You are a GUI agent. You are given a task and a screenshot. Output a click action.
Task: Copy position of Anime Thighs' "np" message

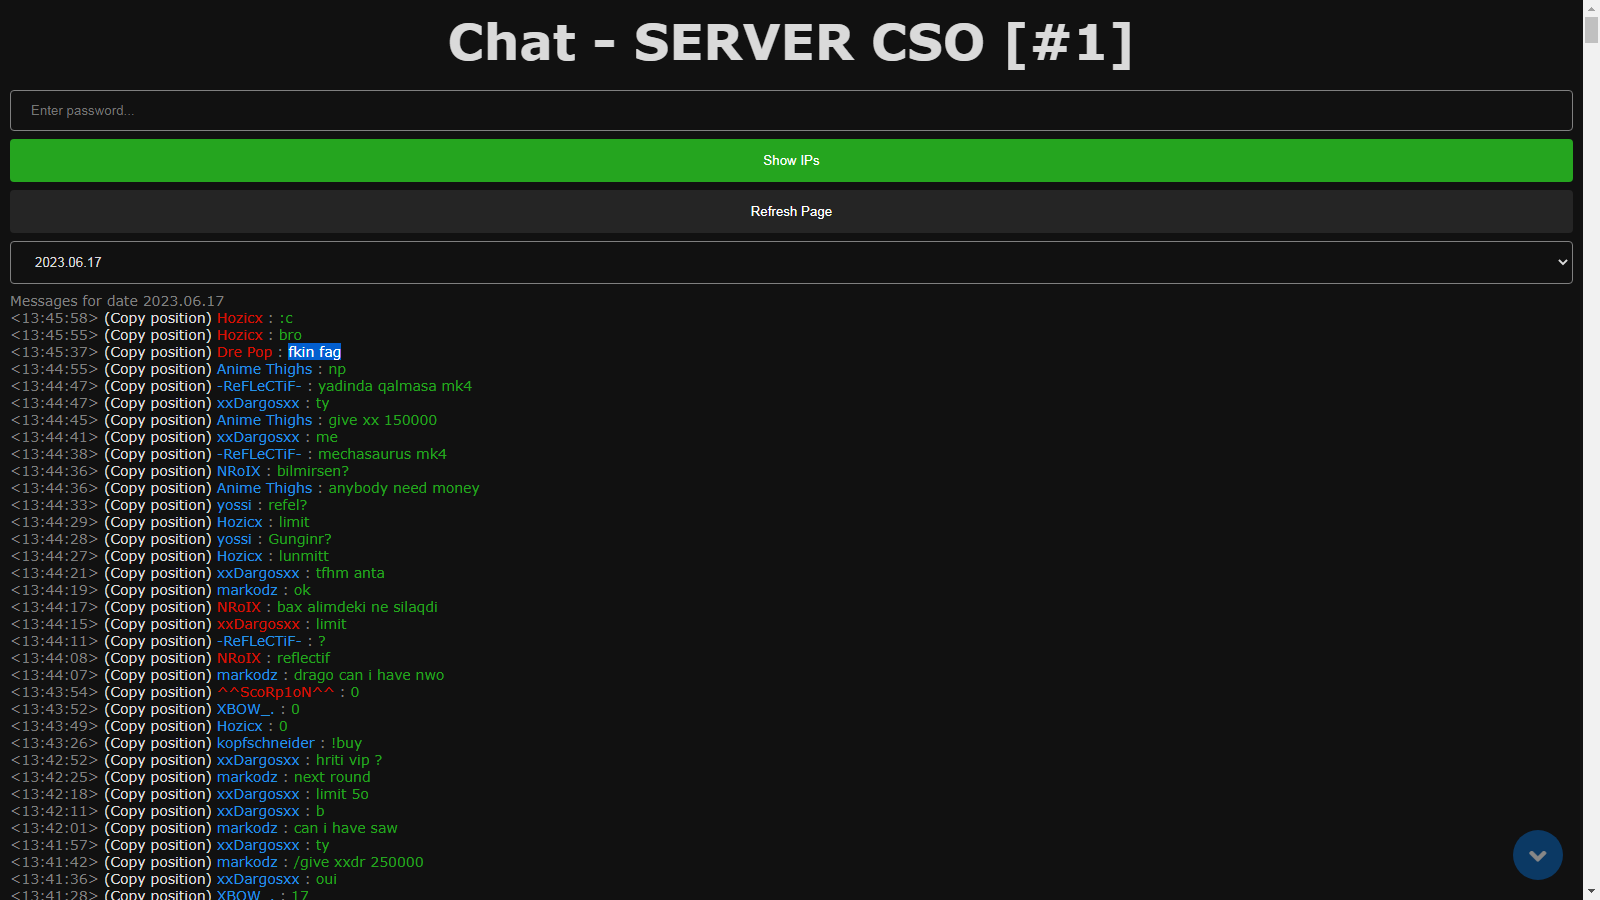tap(158, 369)
